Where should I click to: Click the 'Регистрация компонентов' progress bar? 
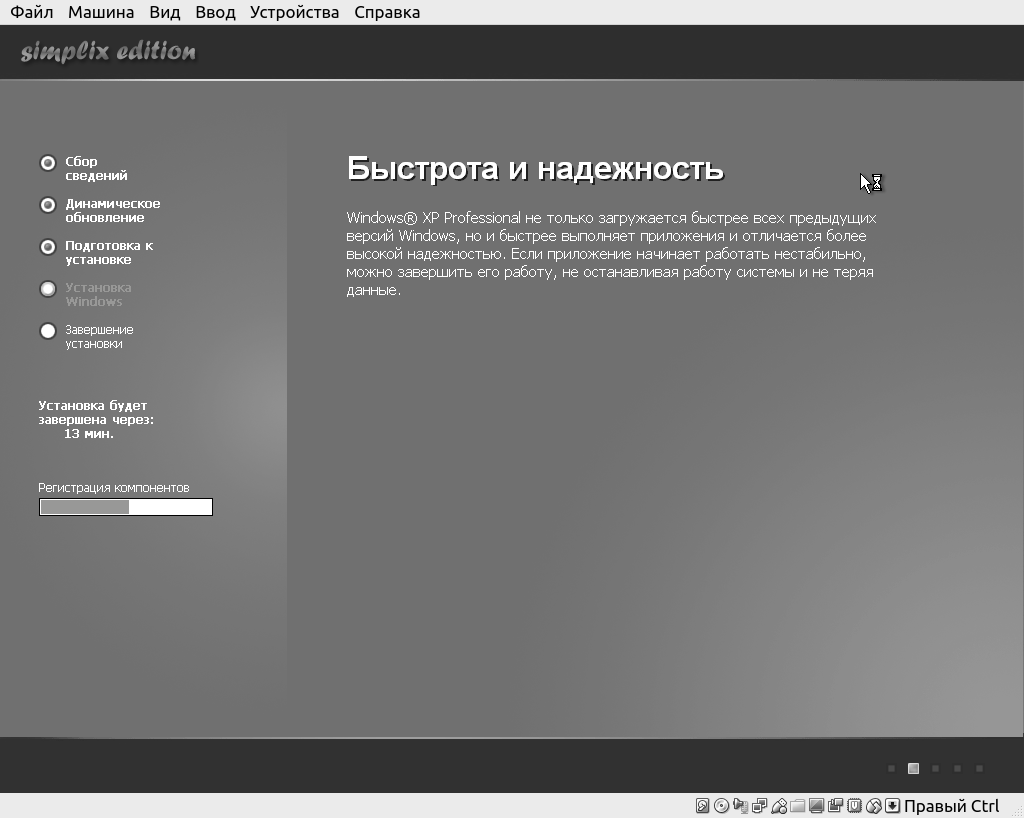click(126, 507)
